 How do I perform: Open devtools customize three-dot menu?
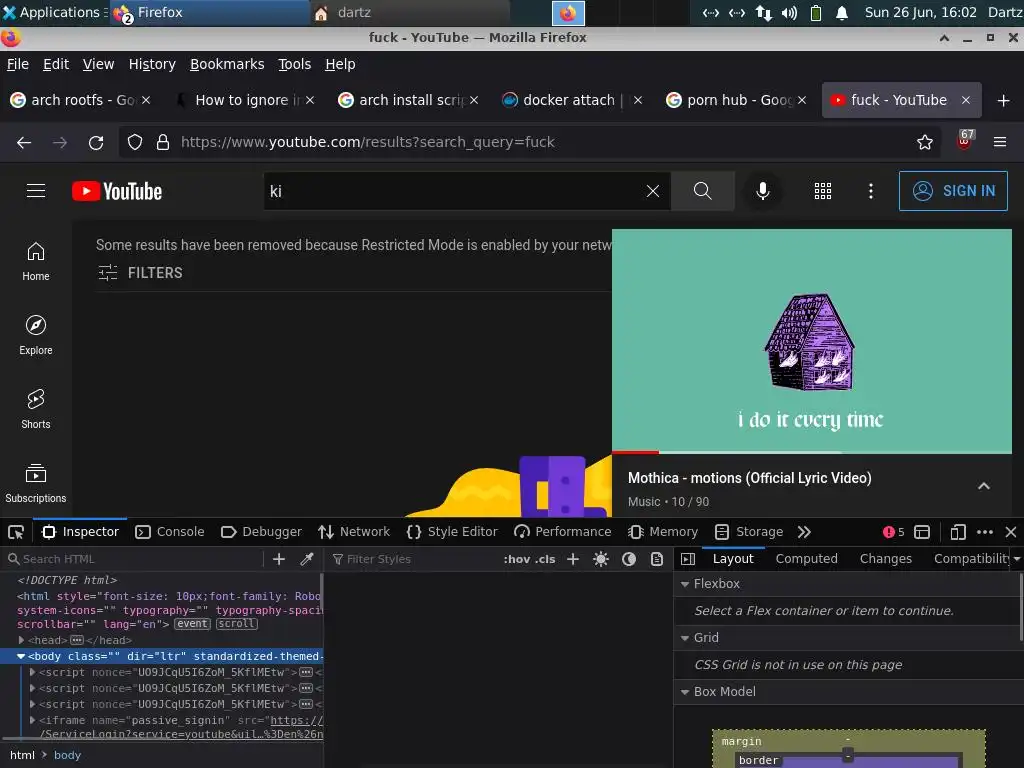click(x=985, y=532)
